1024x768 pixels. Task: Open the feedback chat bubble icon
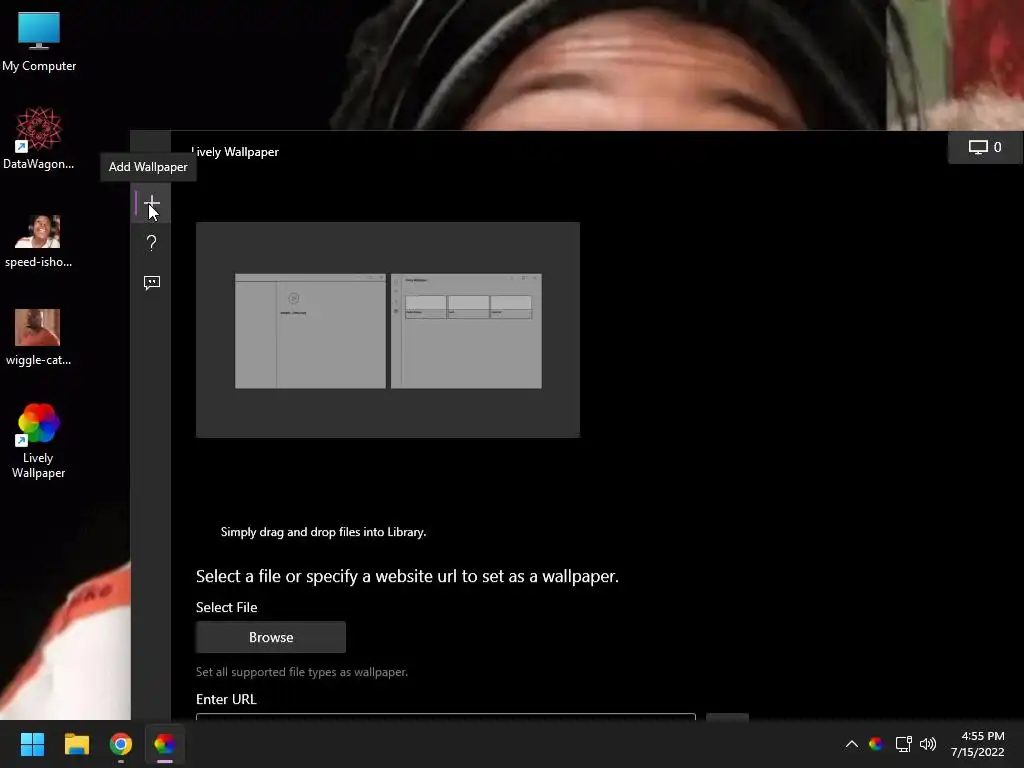click(x=152, y=282)
